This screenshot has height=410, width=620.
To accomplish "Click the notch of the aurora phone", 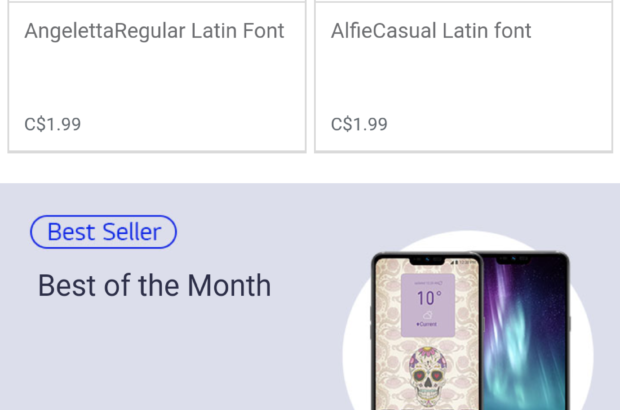I will (513, 259).
